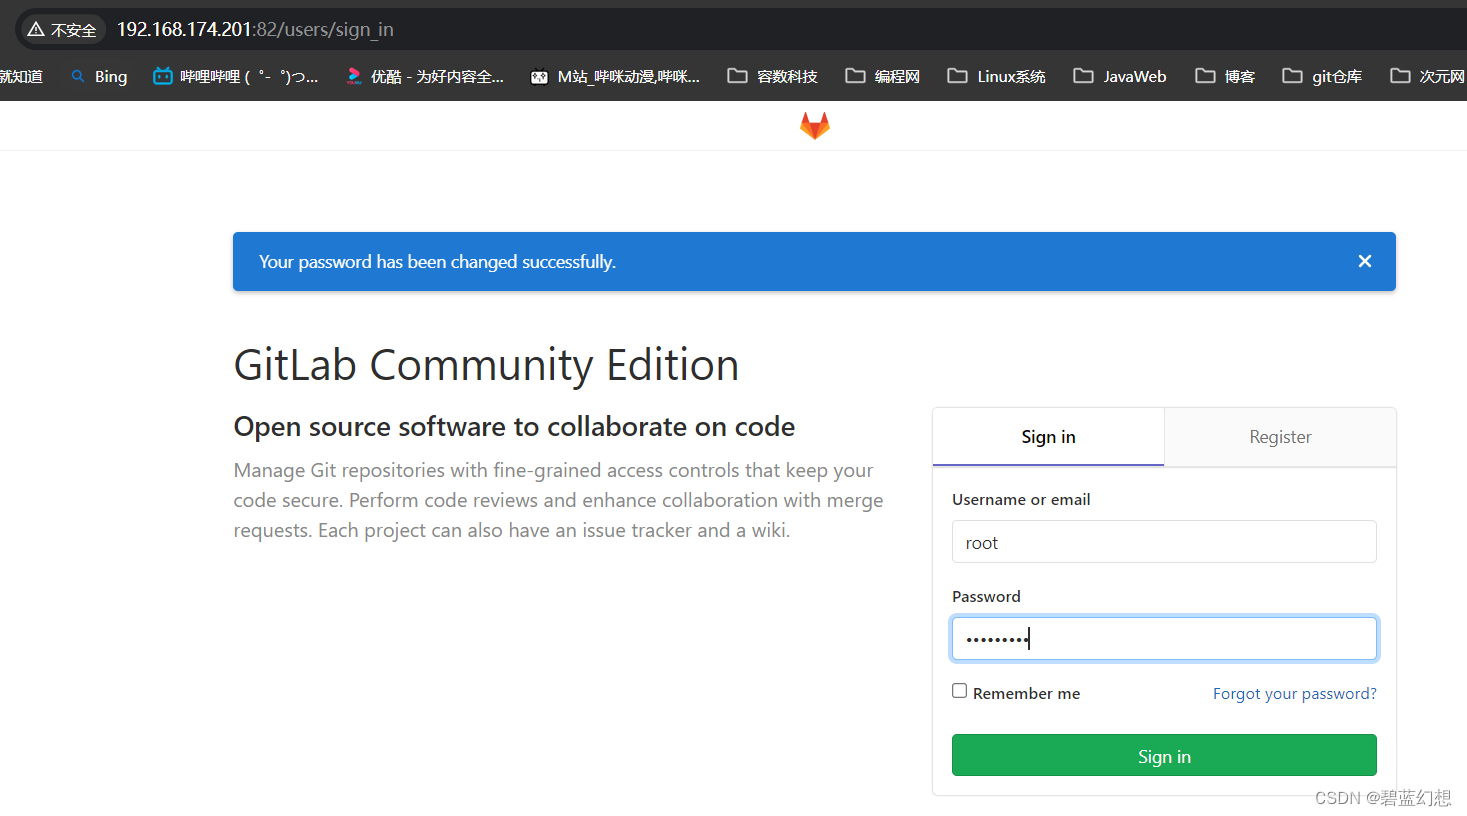Click the Username or email label
This screenshot has width=1467, height=816.
pos(1021,499)
